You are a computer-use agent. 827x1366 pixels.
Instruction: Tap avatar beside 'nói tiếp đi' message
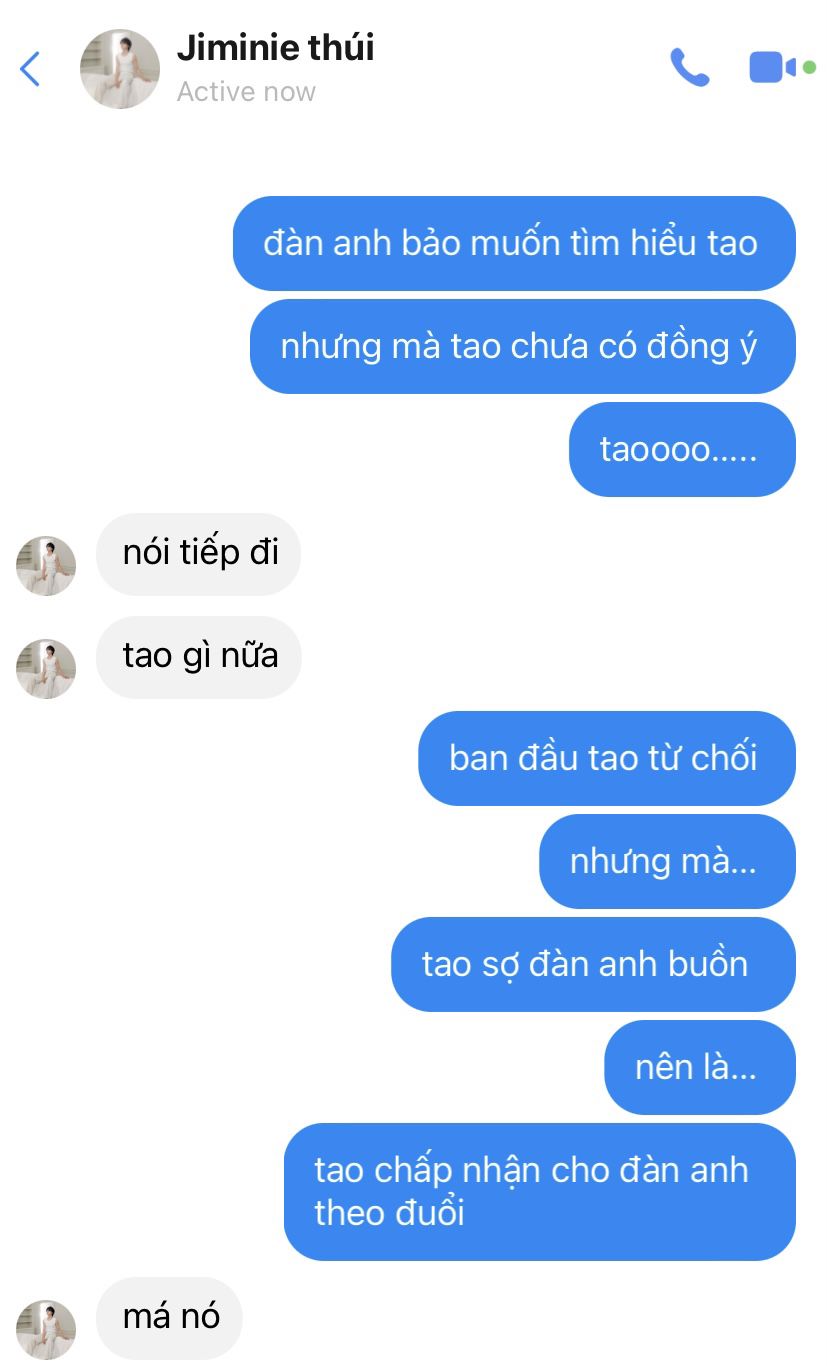[46, 566]
